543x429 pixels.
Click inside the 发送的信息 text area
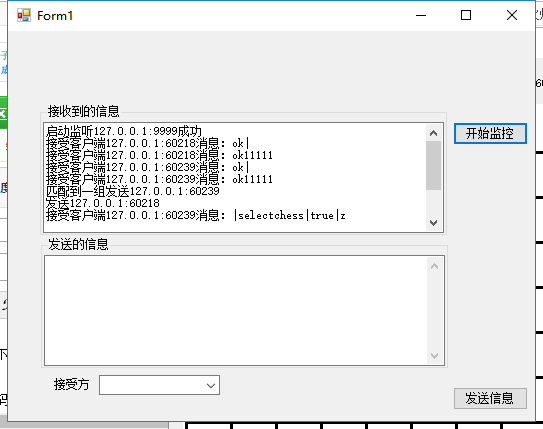point(235,311)
